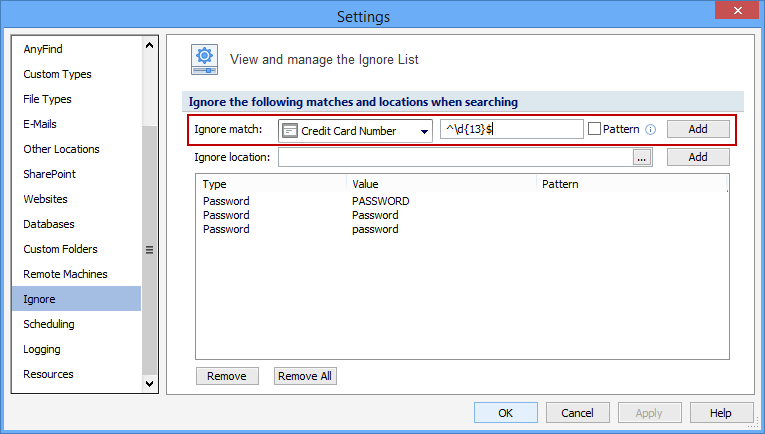
Task: Select Scheduling in the settings sidebar
Action: click(x=49, y=324)
